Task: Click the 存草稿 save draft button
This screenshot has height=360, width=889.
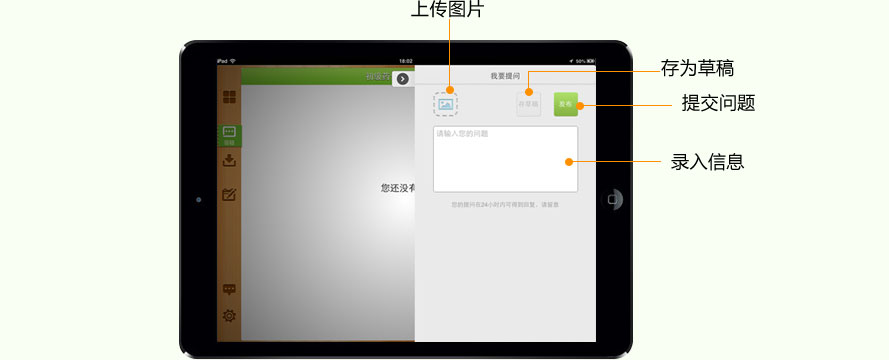Action: point(528,104)
